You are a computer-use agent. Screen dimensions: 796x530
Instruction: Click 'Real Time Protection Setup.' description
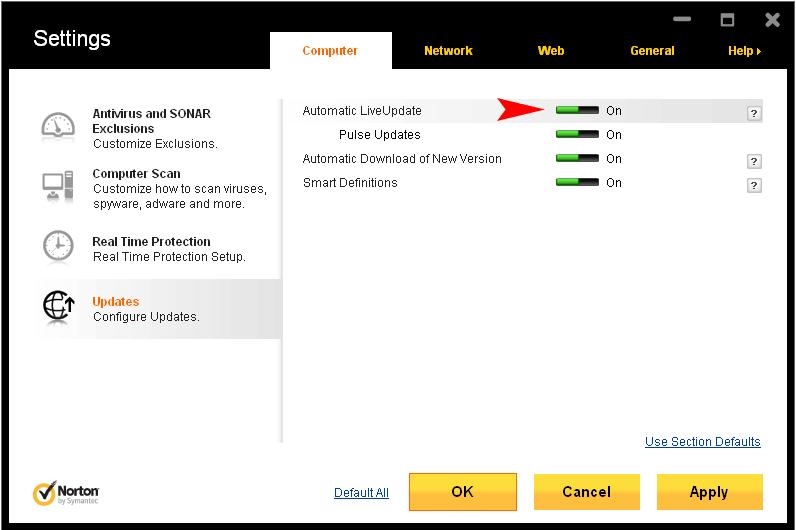click(x=169, y=257)
